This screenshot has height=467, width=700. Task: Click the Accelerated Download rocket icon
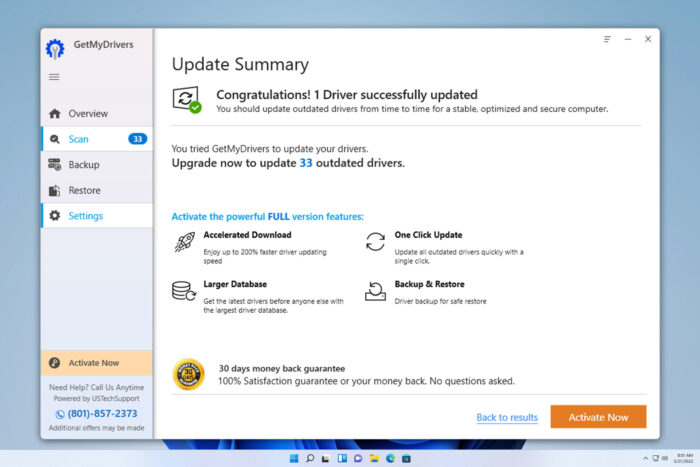(184, 242)
